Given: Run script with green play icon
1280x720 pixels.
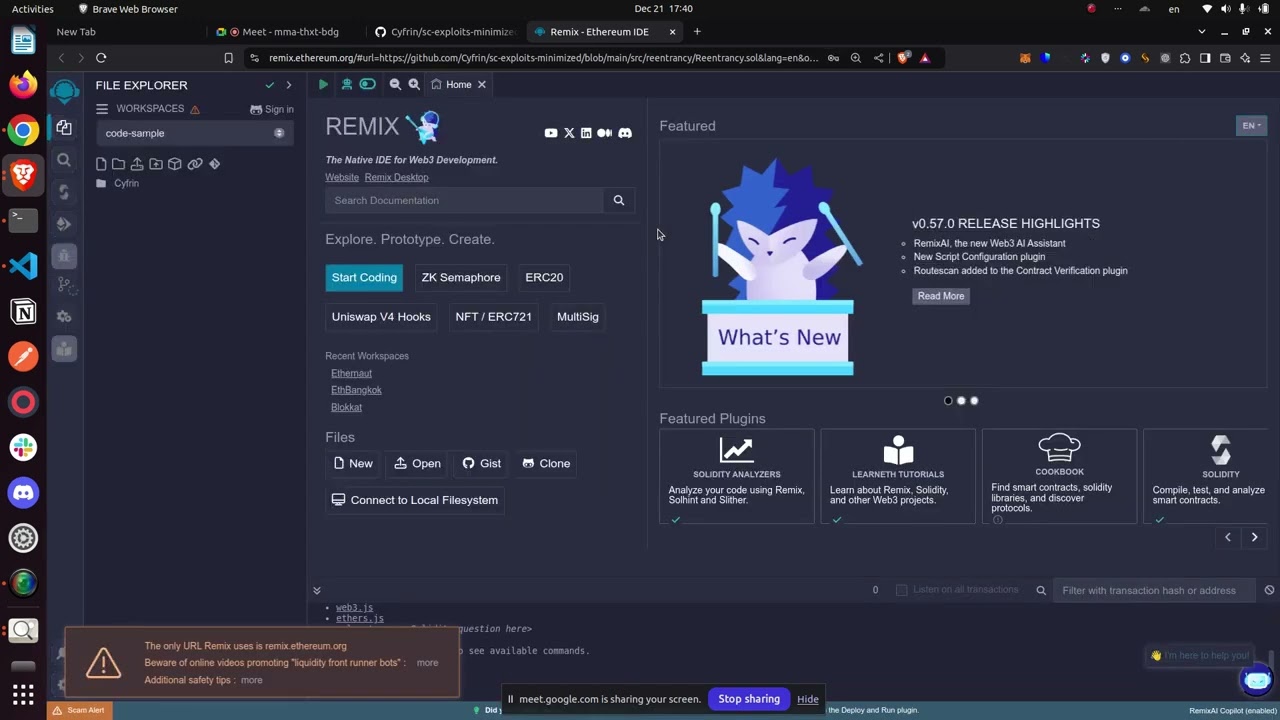Looking at the screenshot, I should tap(323, 85).
